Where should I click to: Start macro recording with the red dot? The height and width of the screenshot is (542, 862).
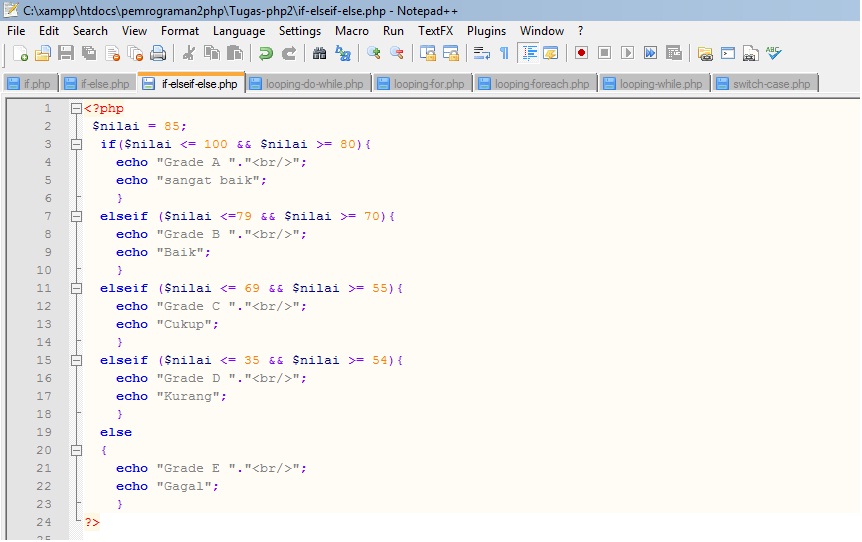click(581, 53)
